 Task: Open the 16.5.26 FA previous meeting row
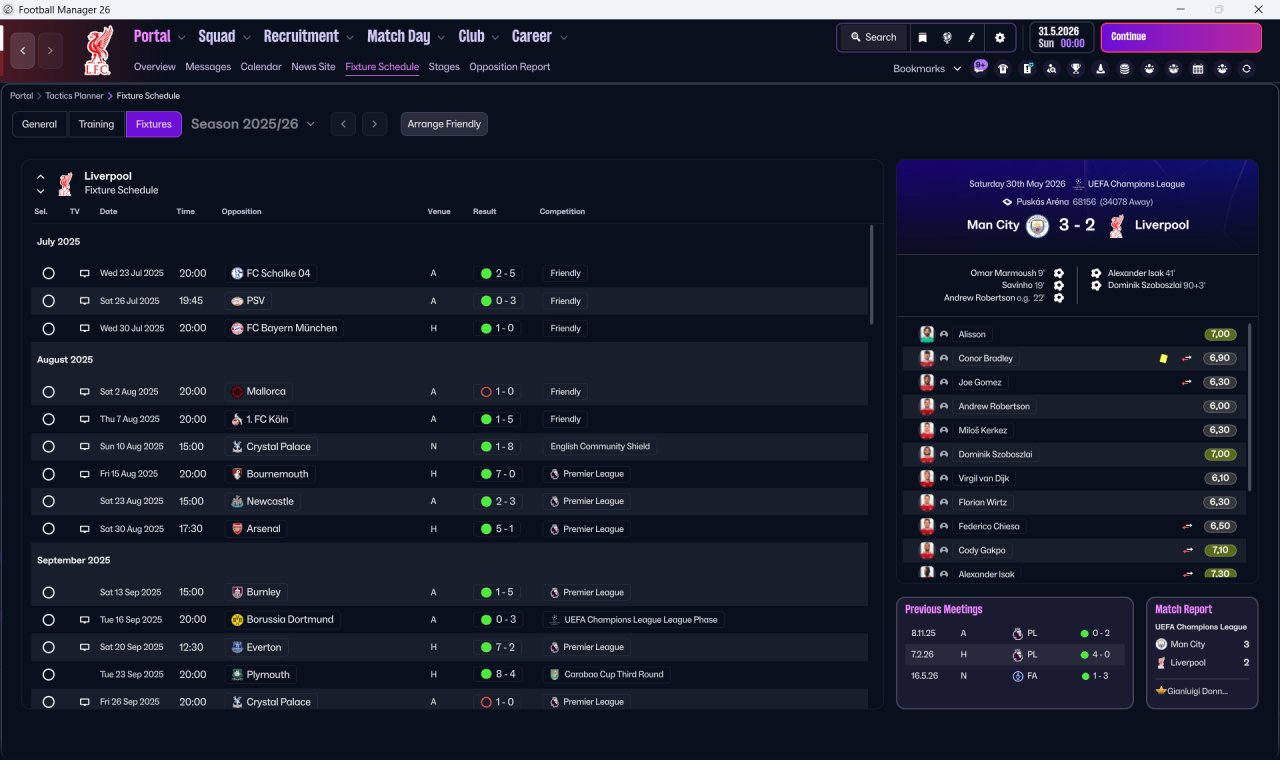[1015, 676]
